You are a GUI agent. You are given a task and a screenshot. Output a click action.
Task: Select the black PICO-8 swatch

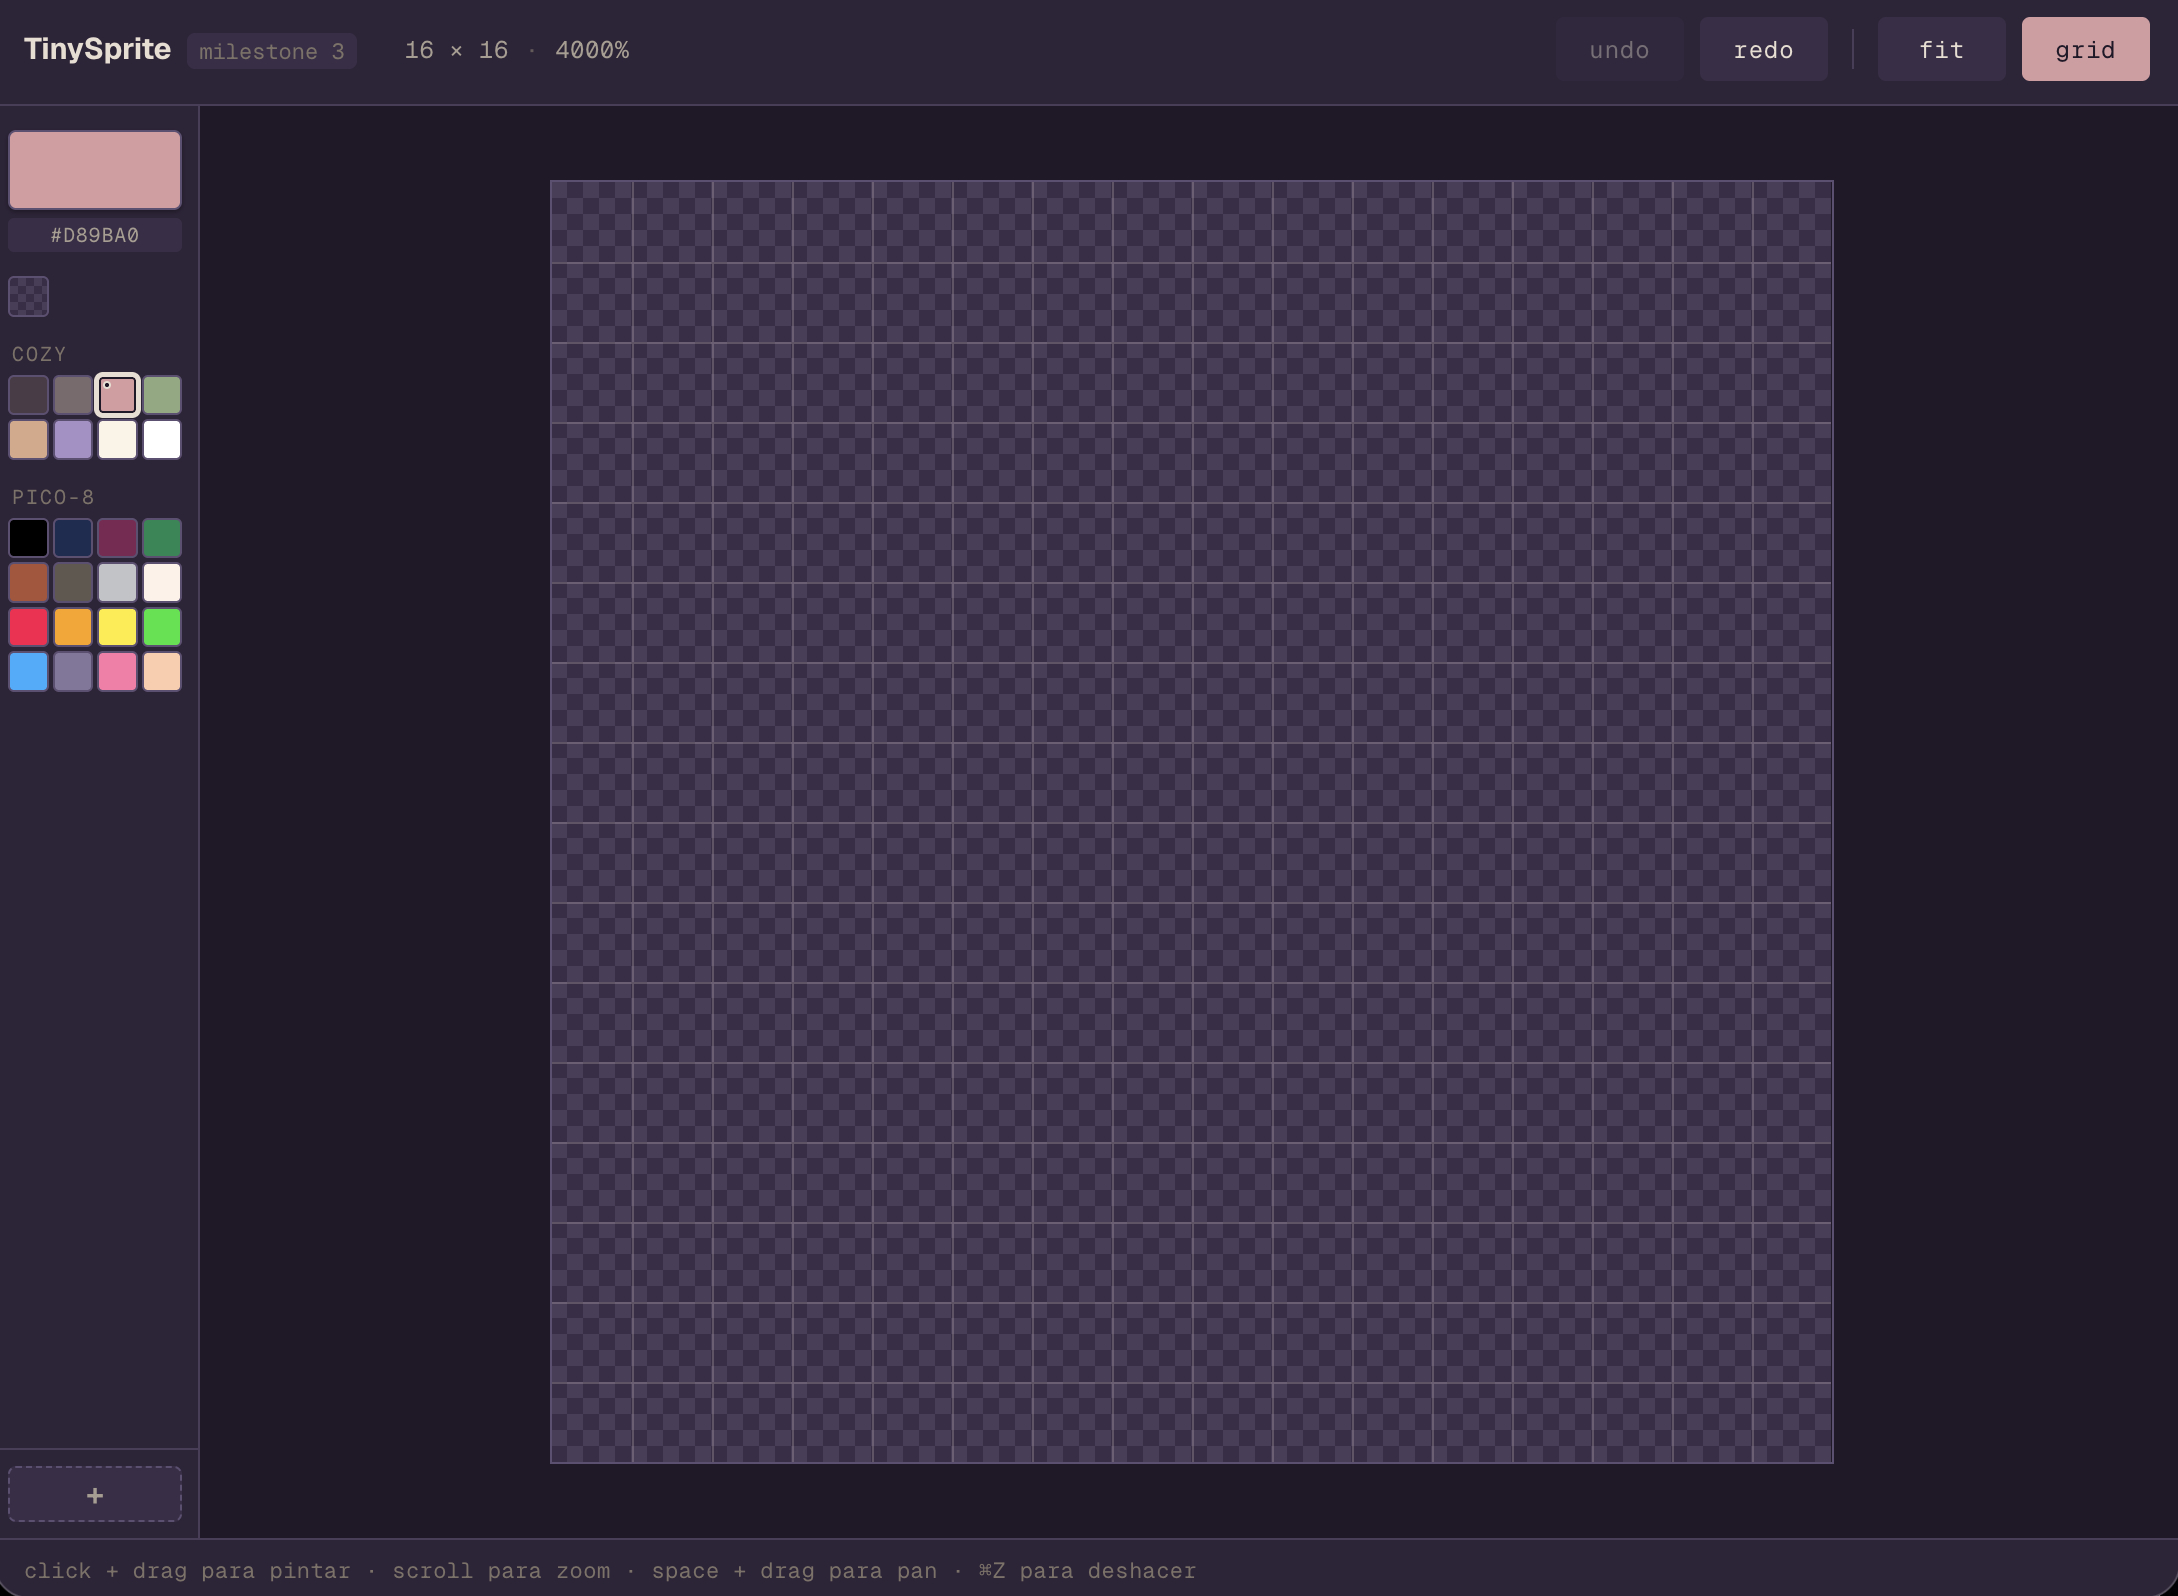coord(28,538)
